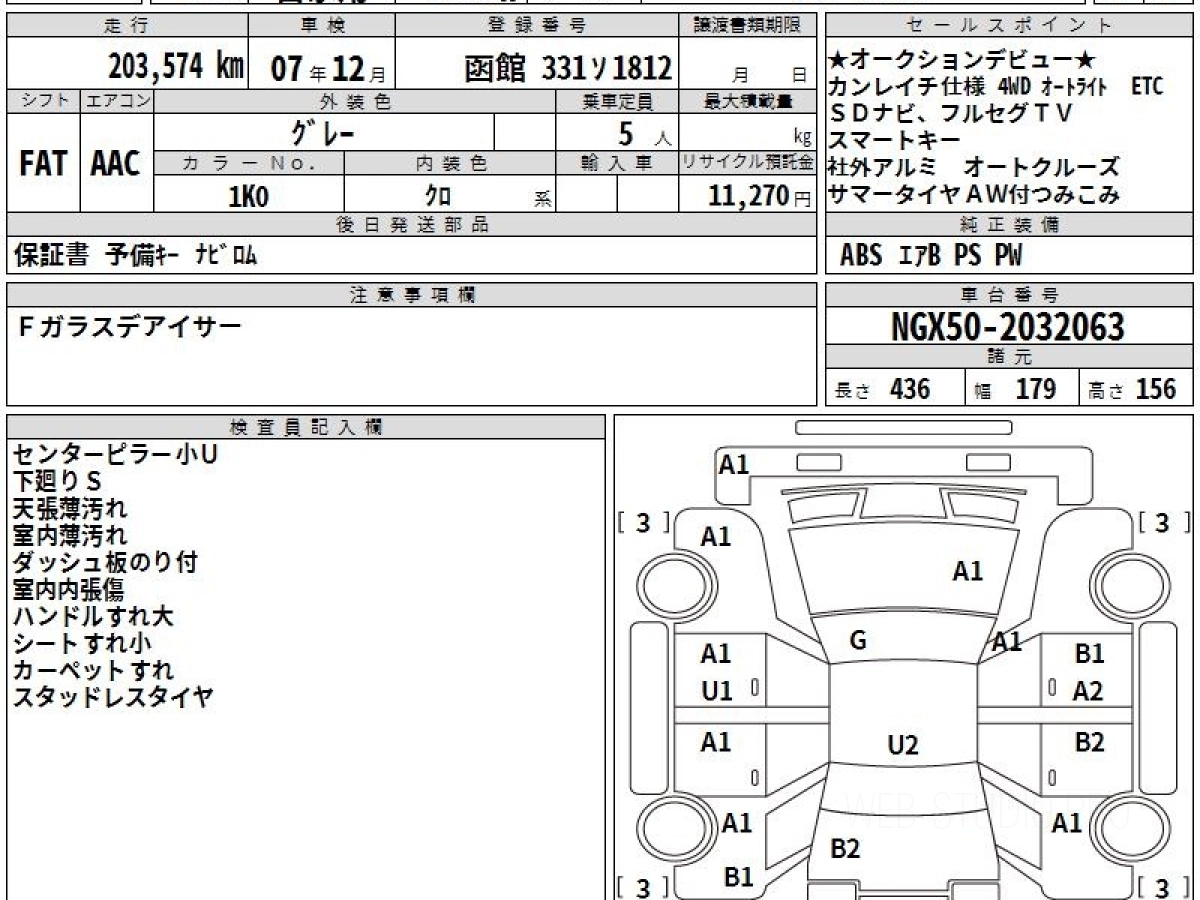Select inspector note 下廻りS
The height and width of the screenshot is (900, 1200).
click(58, 481)
